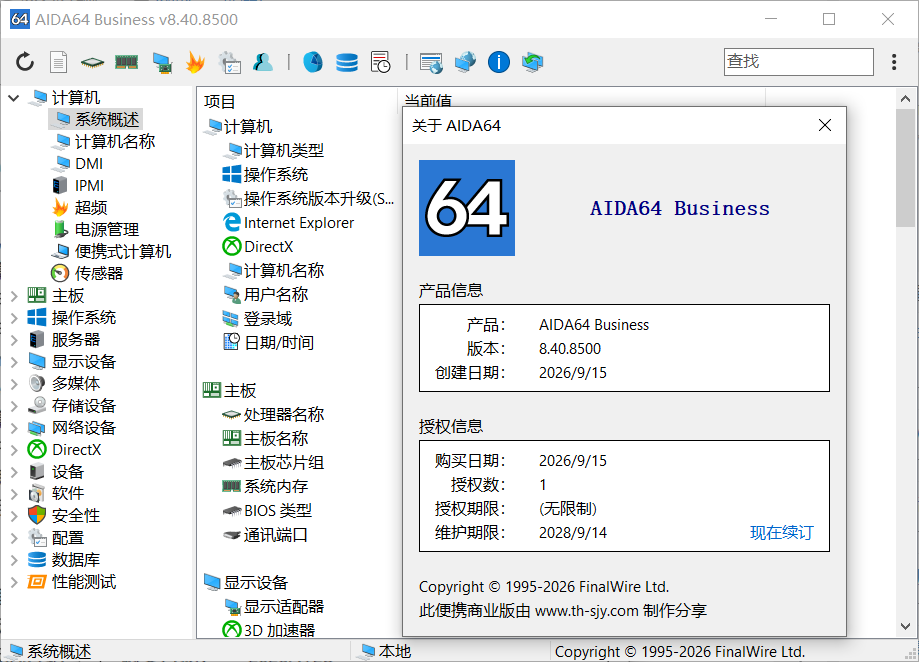
Task: Click the remote window globe icon
Action: pos(431,63)
